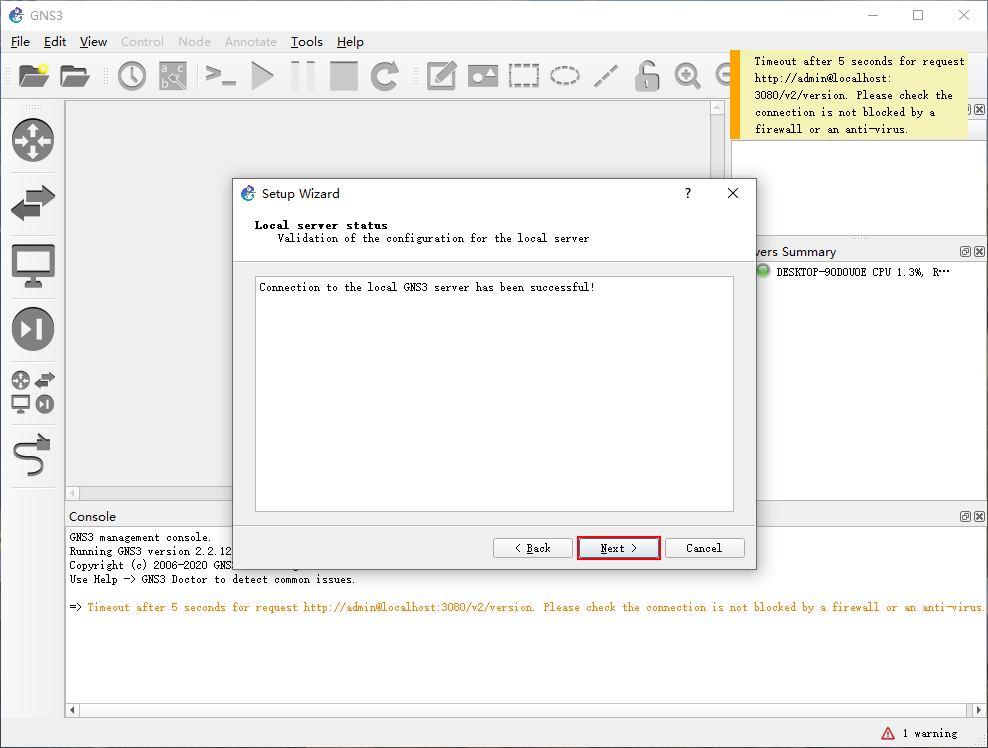Screen dimensions: 988x748
Task: Reload all nodes icon
Action: pyautogui.click(x=384, y=76)
